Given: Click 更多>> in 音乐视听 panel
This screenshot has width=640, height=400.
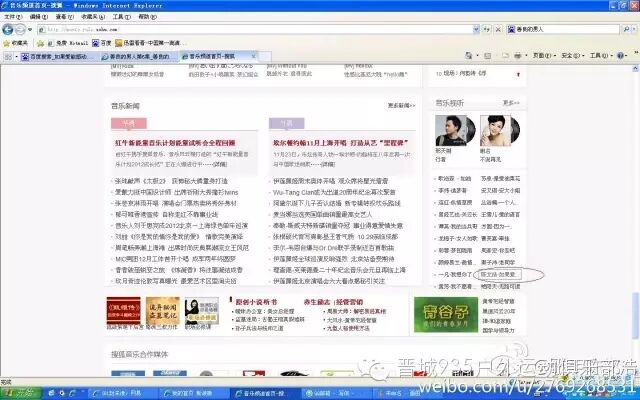Looking at the screenshot, I should click(511, 103).
